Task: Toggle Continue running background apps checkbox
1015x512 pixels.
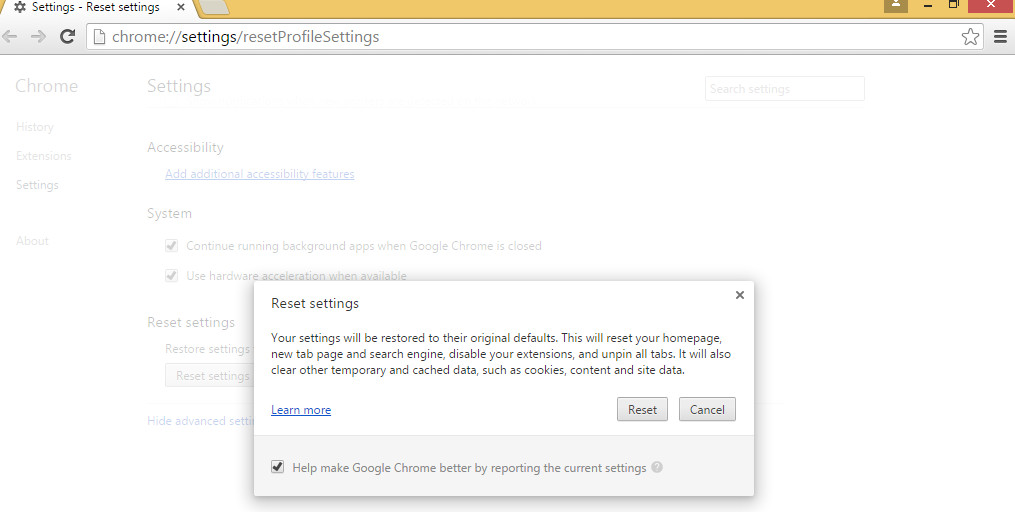Action: 172,246
